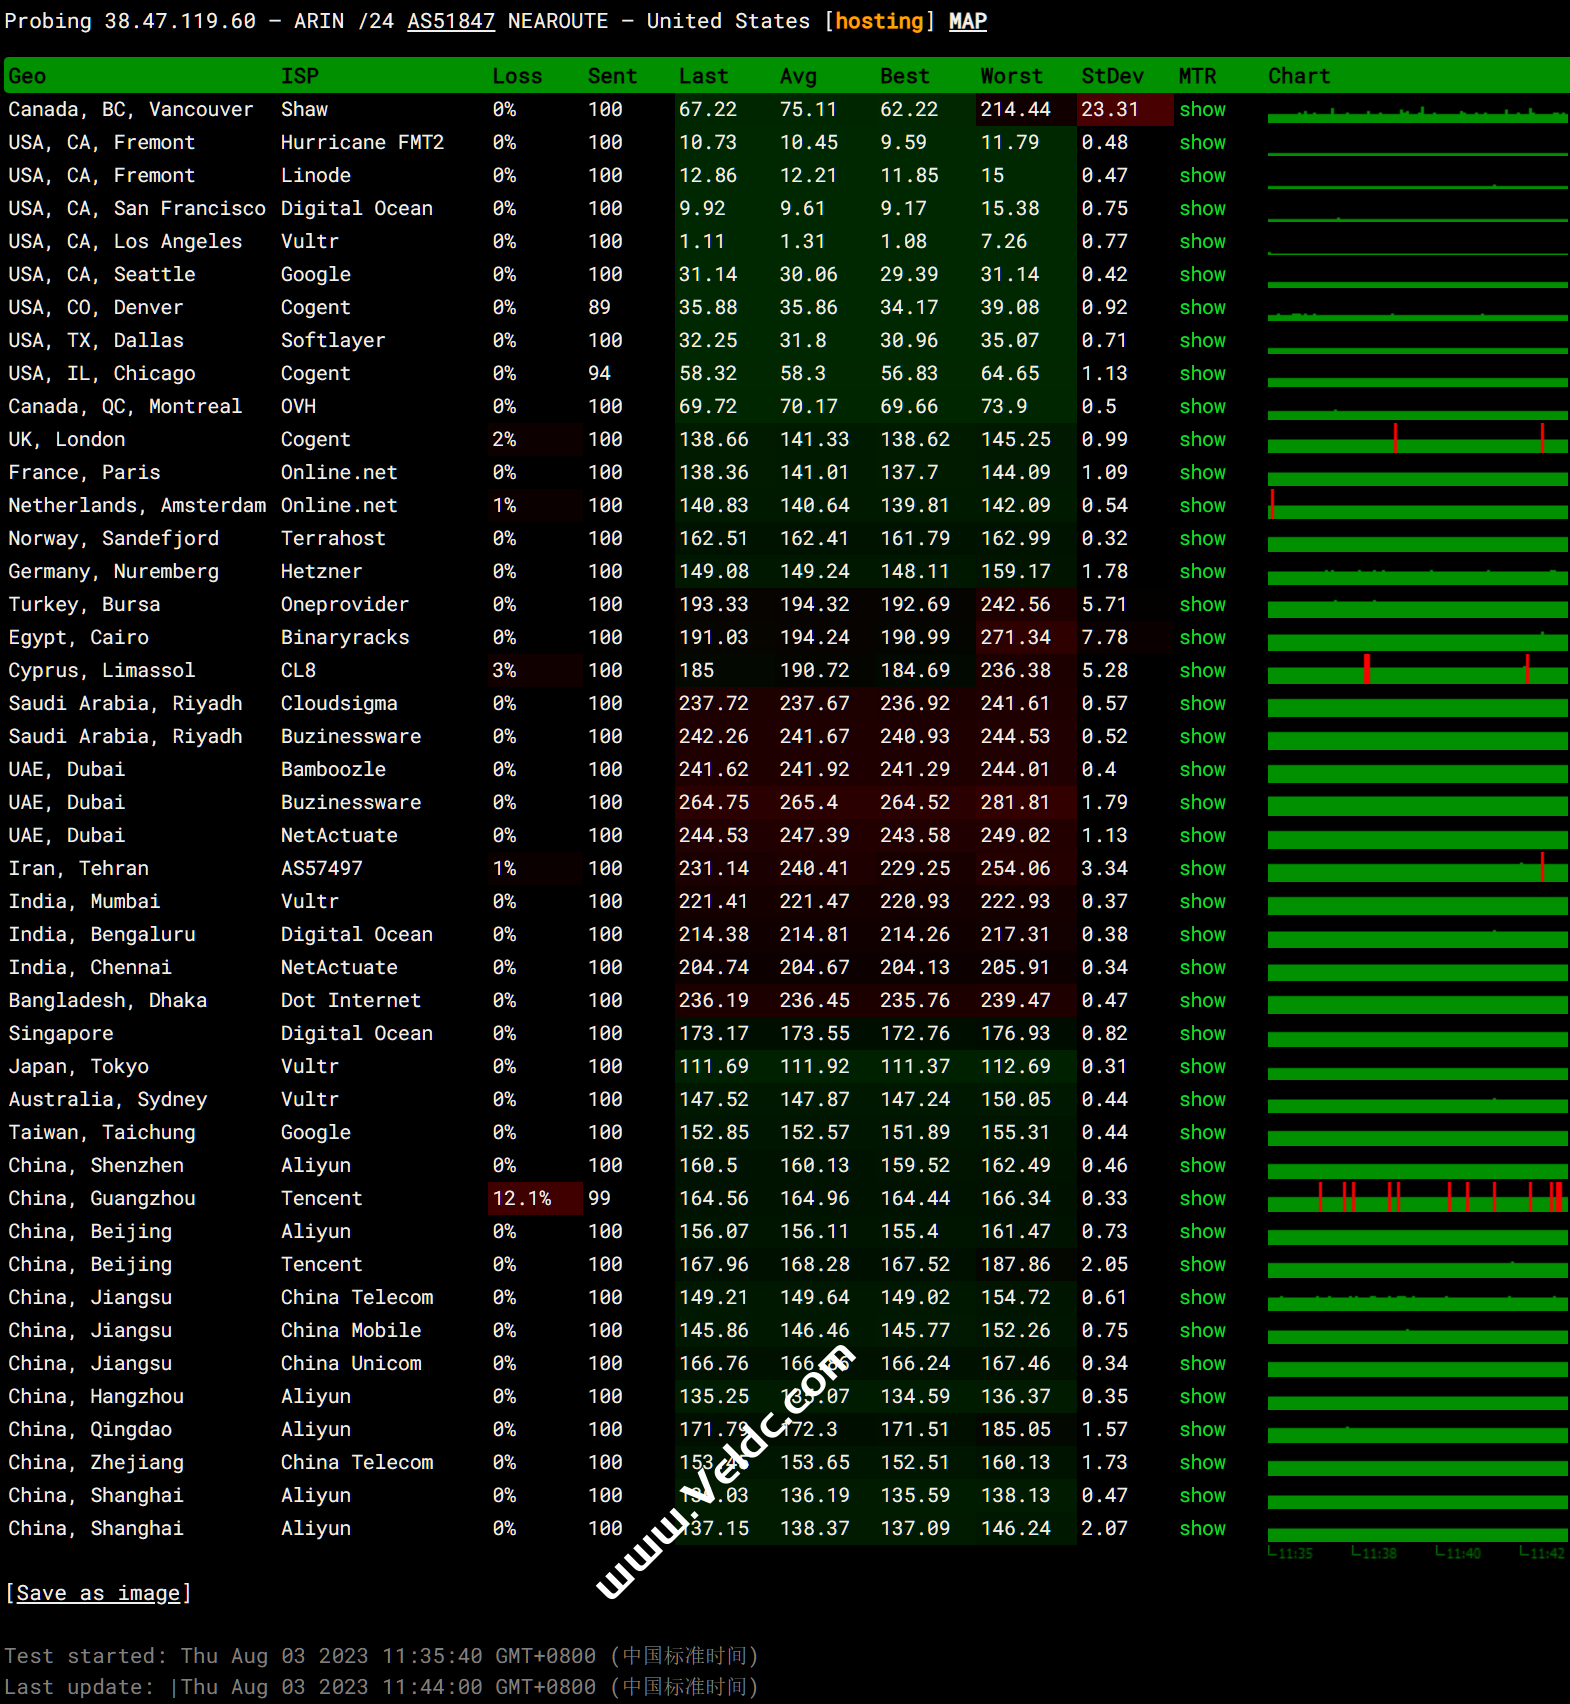
Task: Click the Canada, QC, Montreal geo cell
Action: tap(125, 406)
